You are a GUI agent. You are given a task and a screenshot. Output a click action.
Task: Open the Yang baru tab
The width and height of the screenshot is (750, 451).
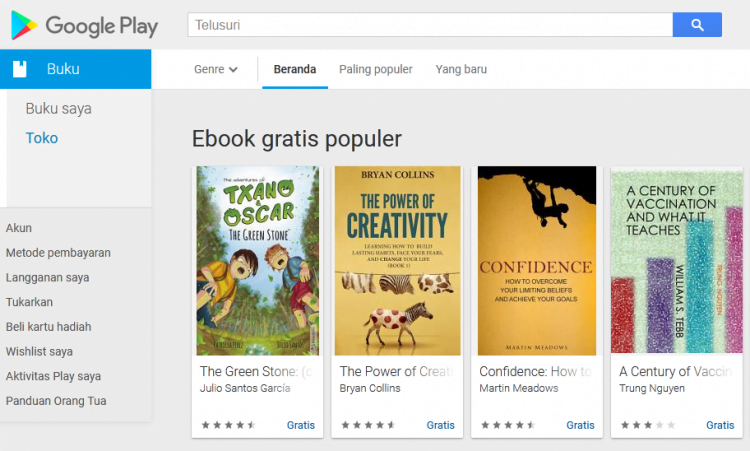tap(461, 69)
